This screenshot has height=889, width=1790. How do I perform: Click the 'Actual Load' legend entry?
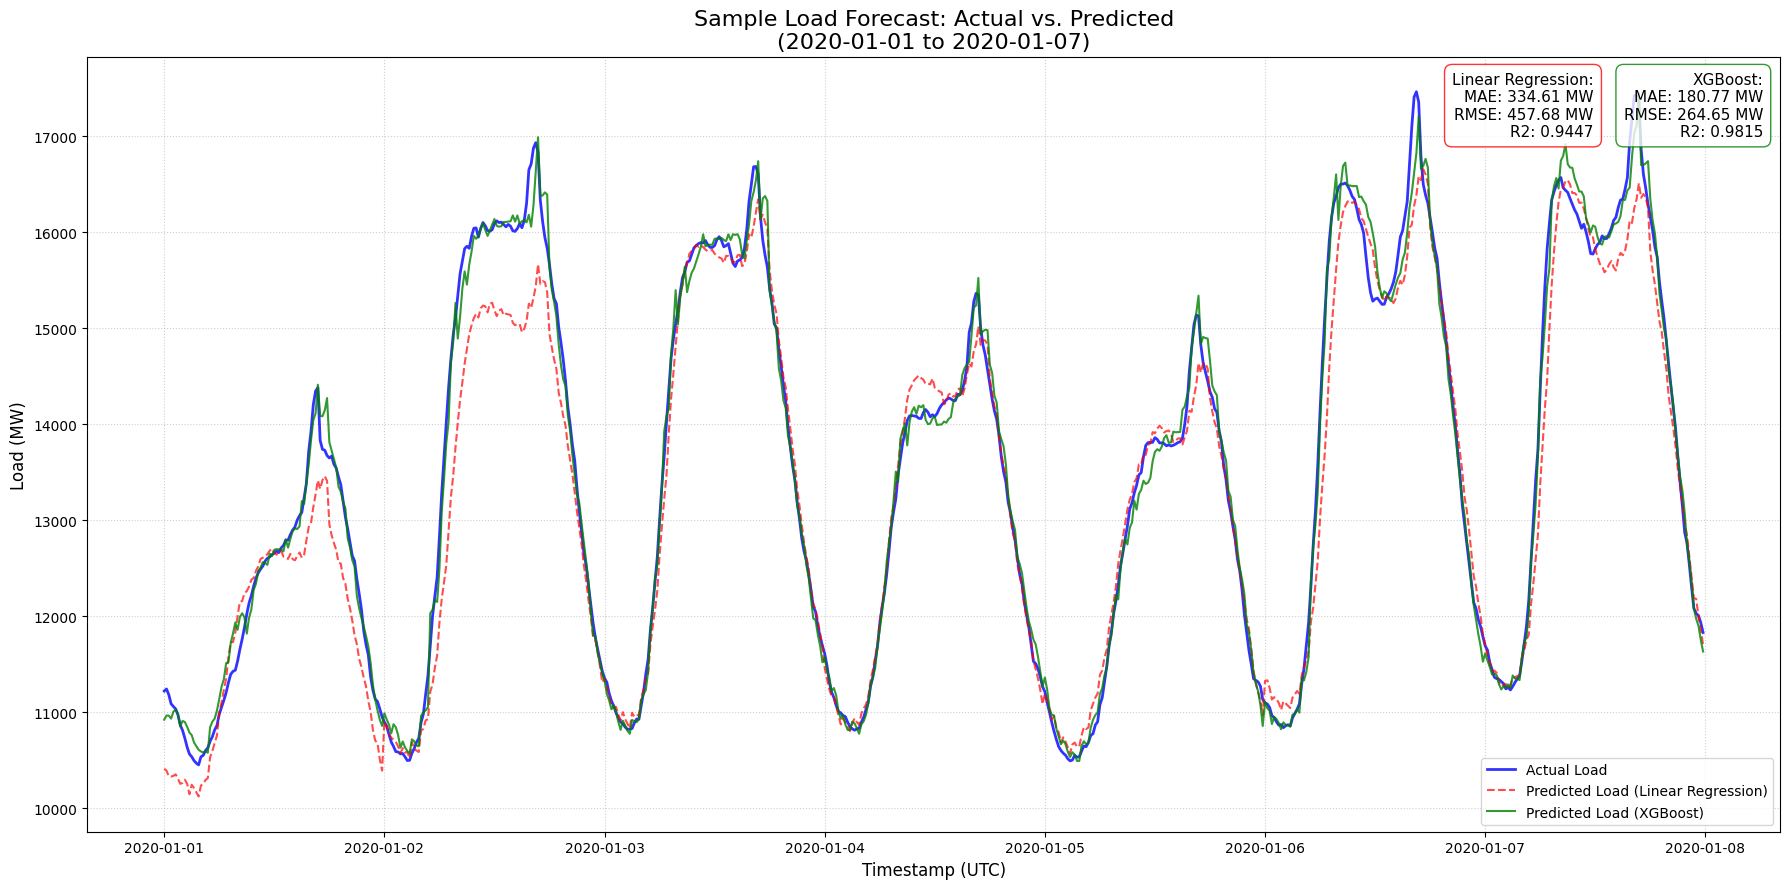click(x=1566, y=770)
